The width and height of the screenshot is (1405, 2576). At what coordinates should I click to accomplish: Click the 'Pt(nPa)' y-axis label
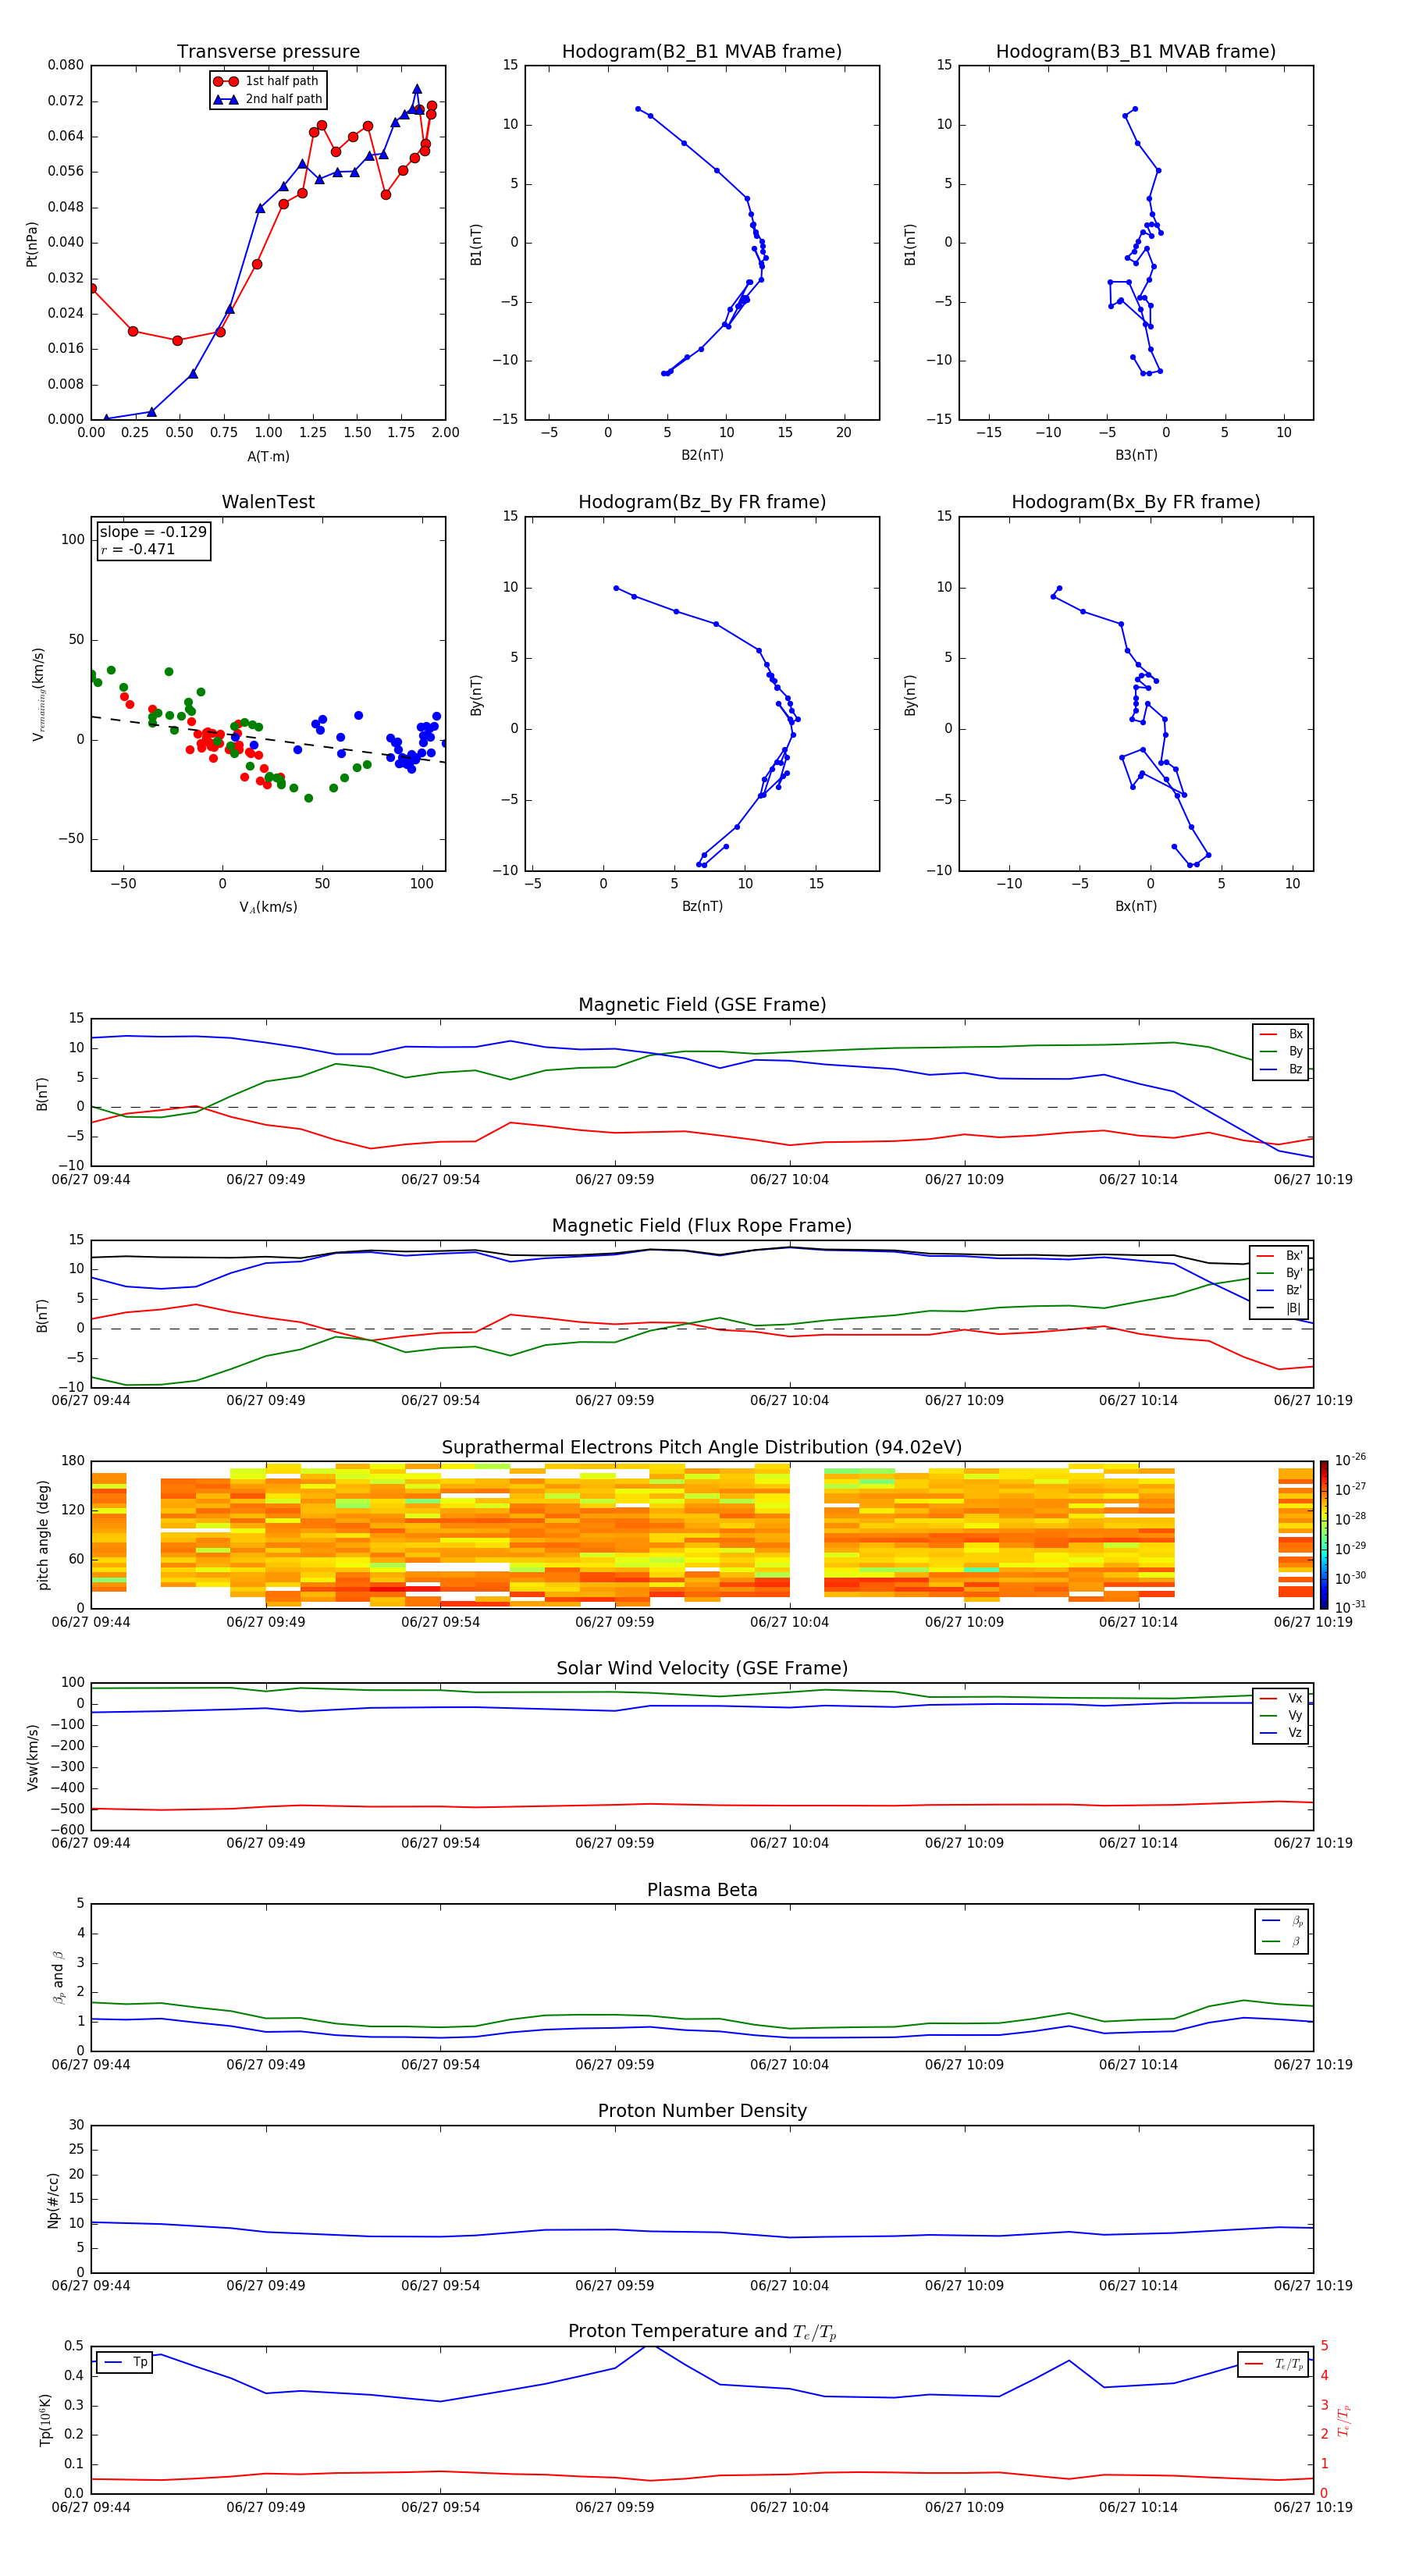pyautogui.click(x=32, y=244)
